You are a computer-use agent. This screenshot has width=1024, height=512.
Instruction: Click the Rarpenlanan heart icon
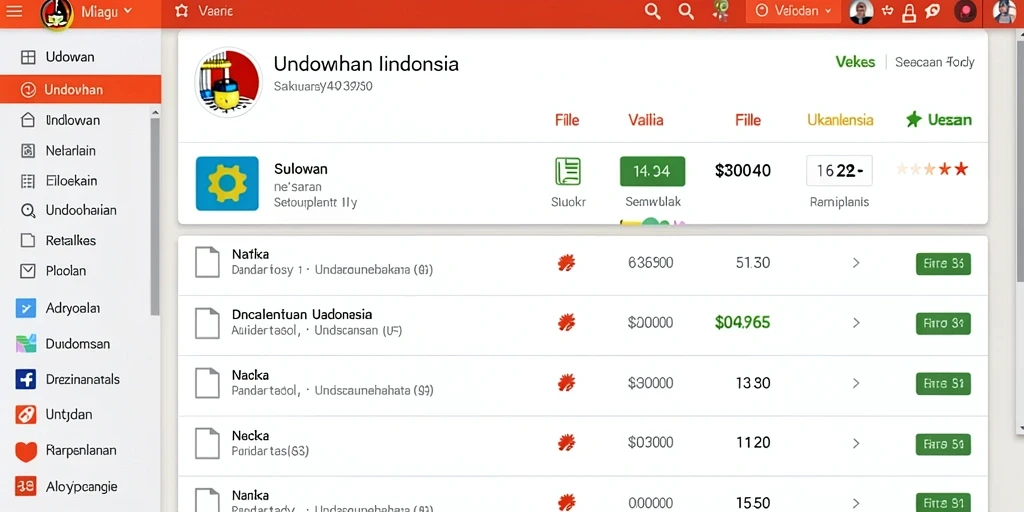pyautogui.click(x=25, y=451)
